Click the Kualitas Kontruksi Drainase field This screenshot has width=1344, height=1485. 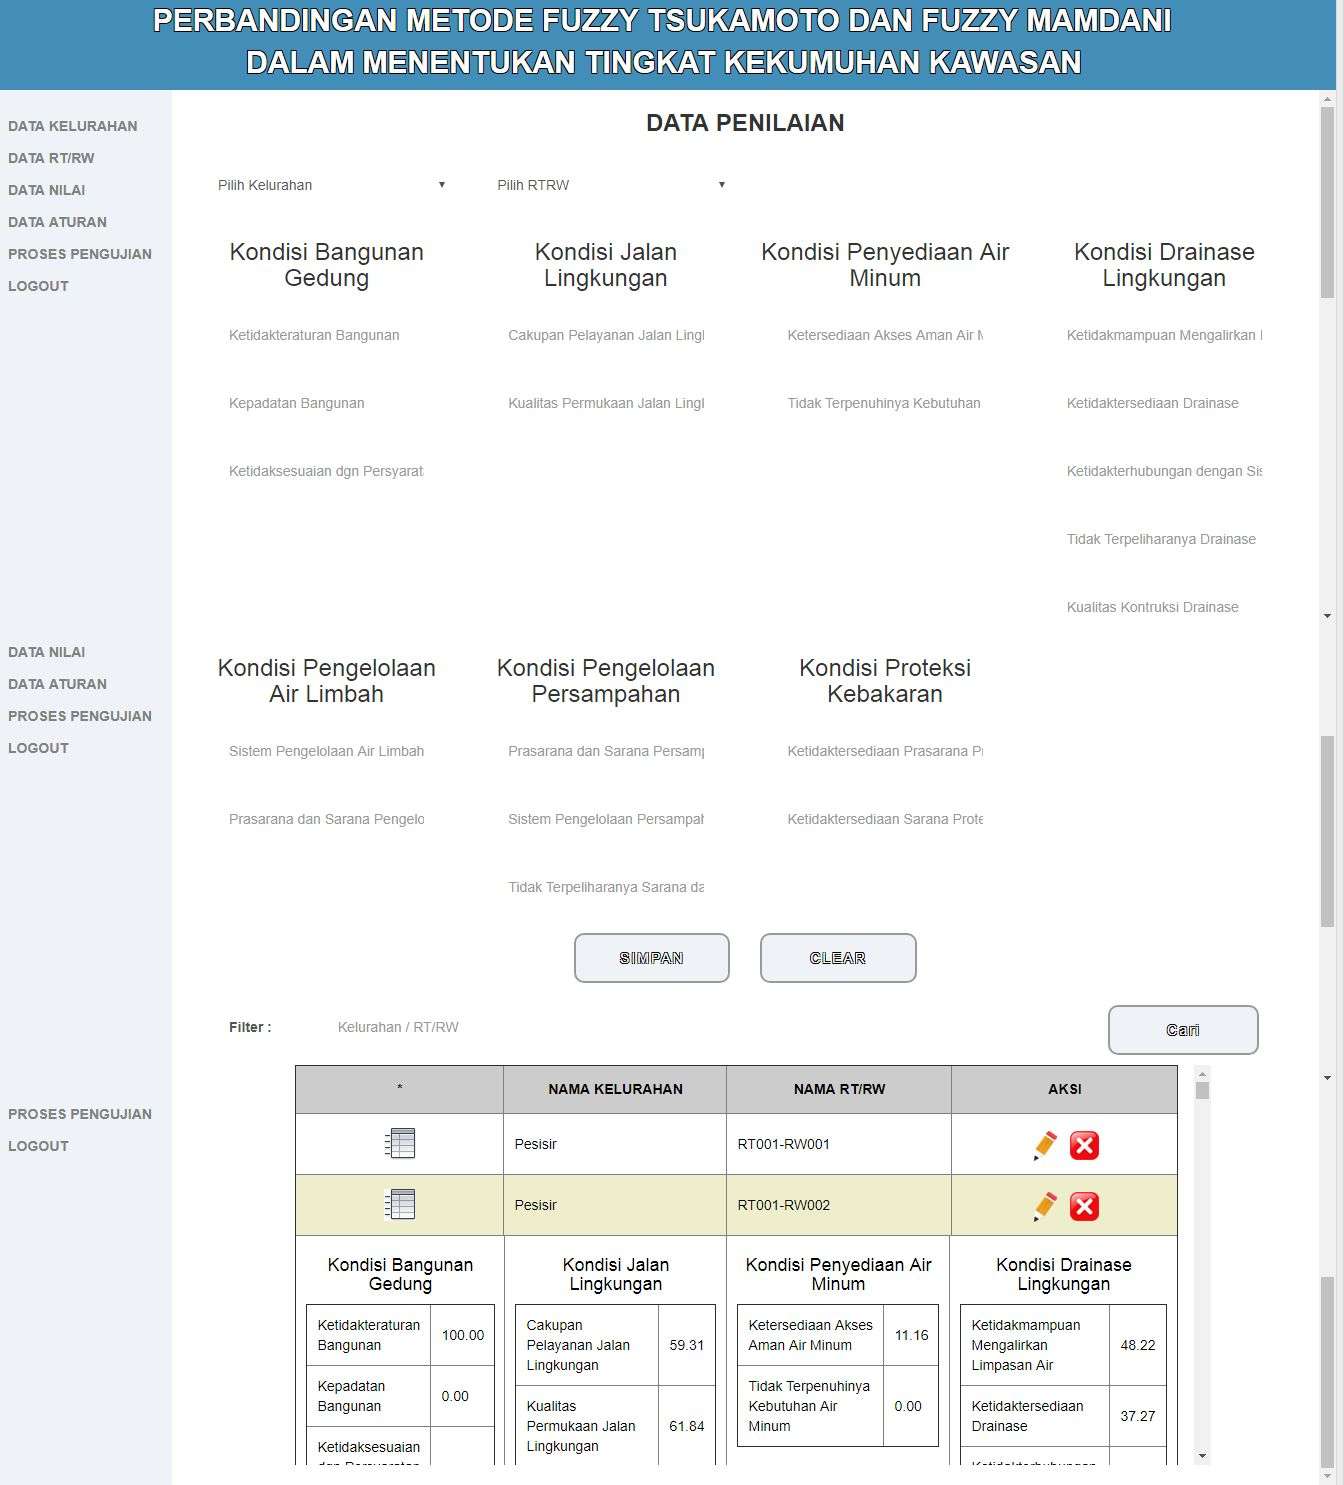pos(1163,607)
